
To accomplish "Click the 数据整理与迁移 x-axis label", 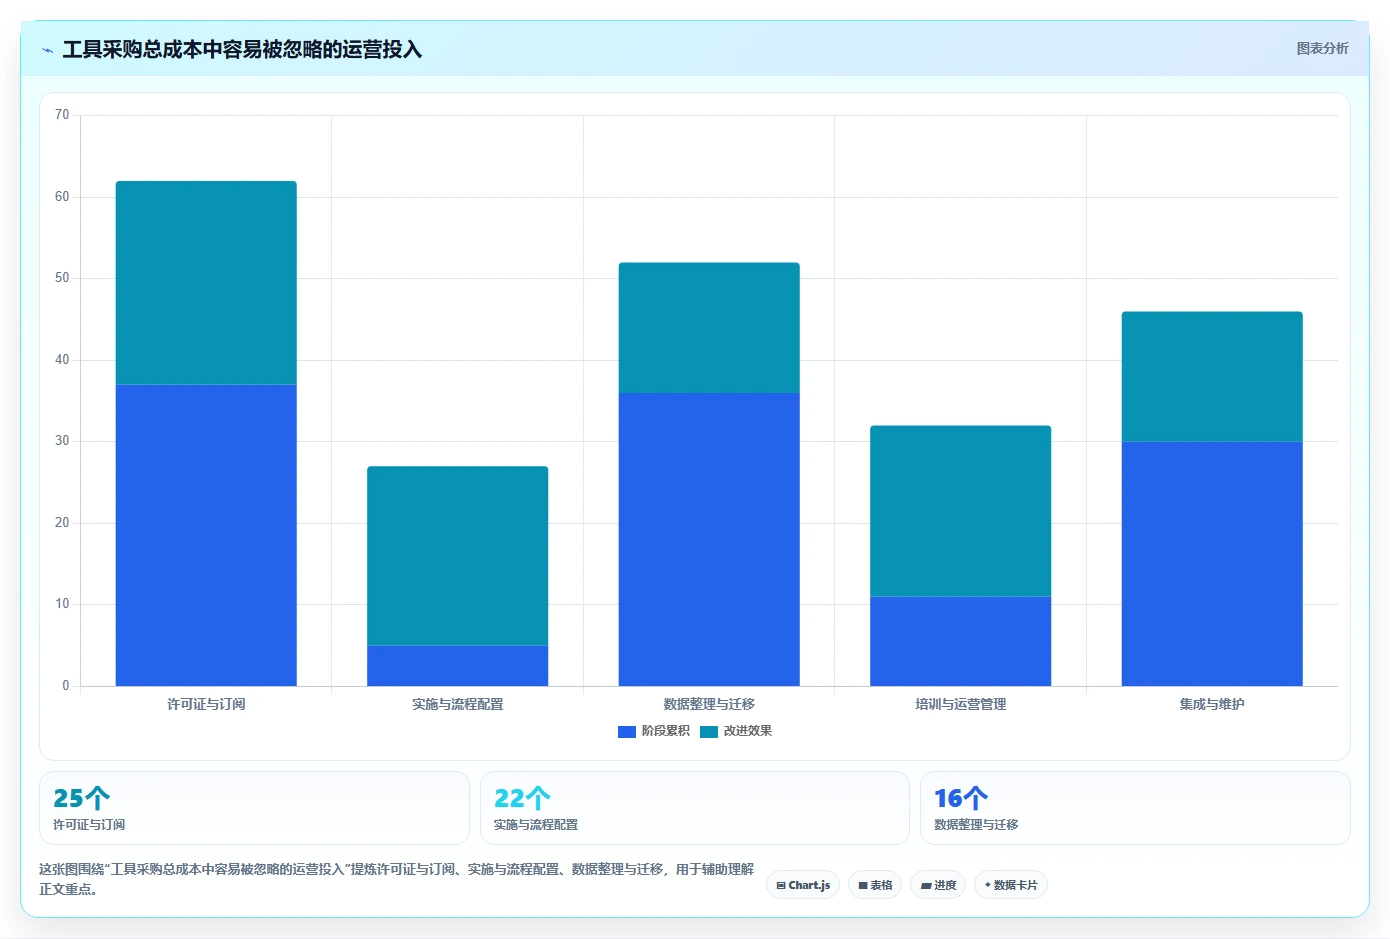I will (x=709, y=704).
